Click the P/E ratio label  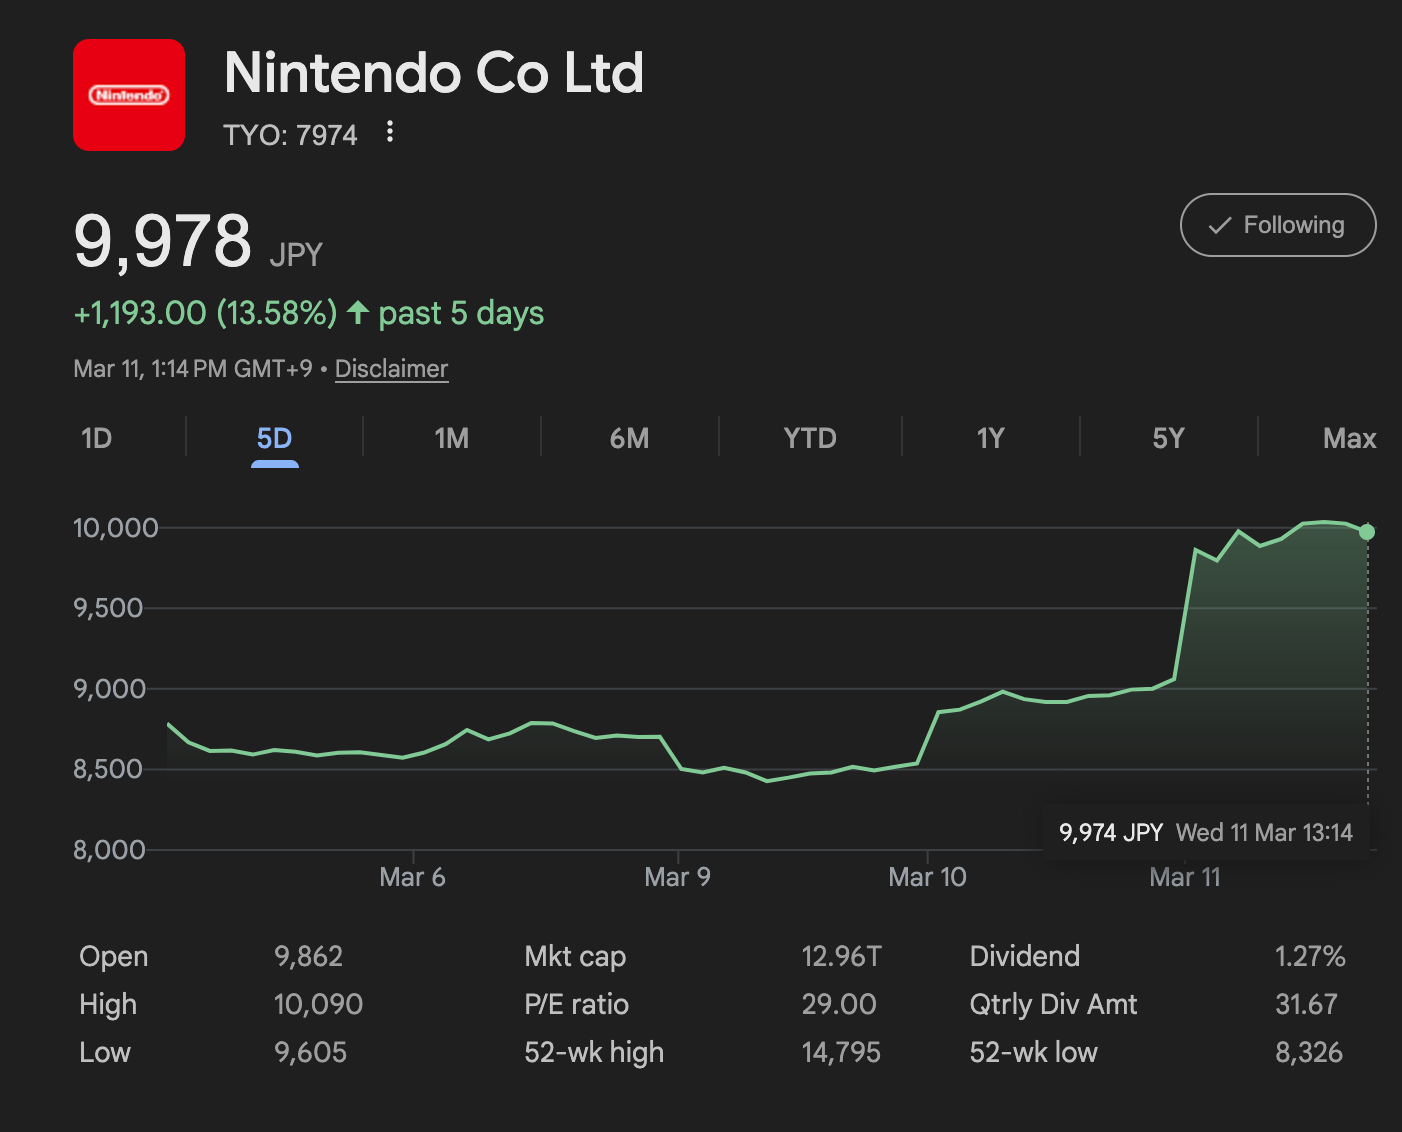(576, 1004)
